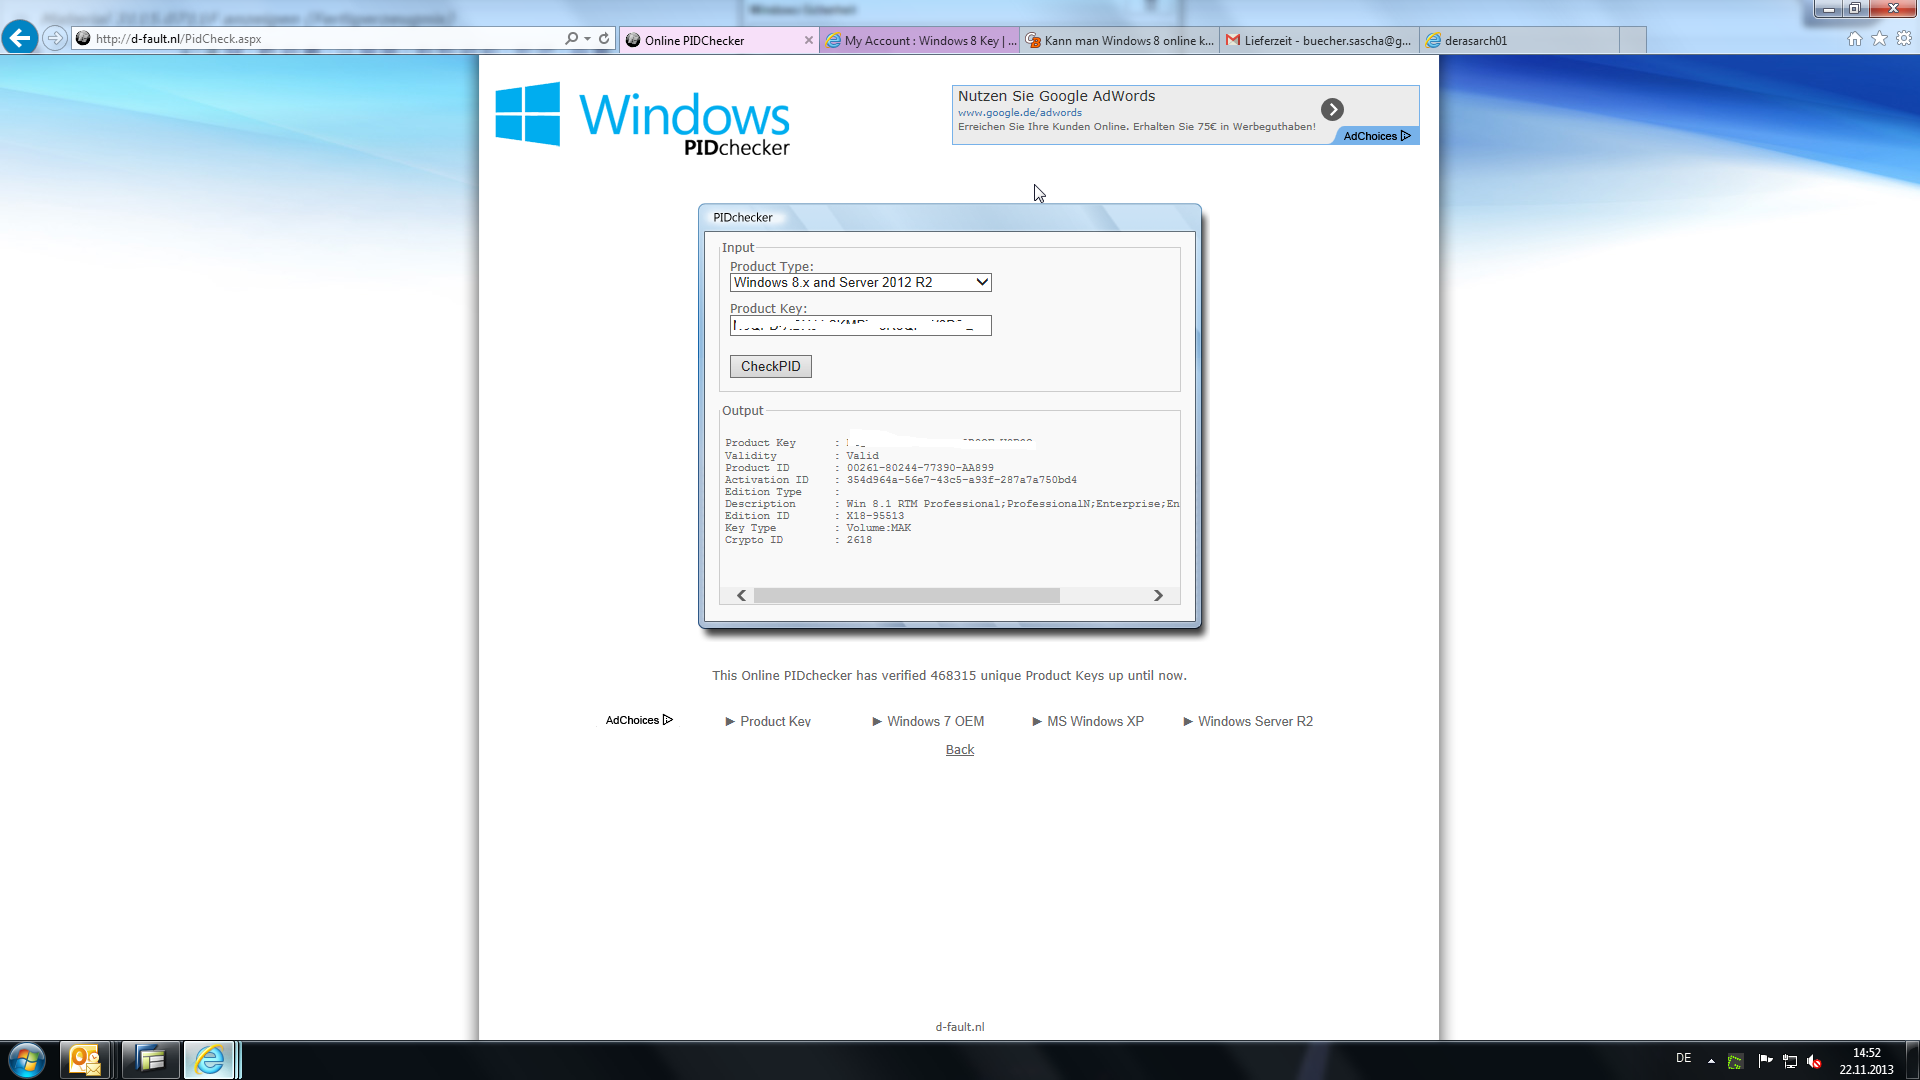Viewport: 1920px width, 1080px height.
Task: Click the Windows 7 OEM ad link
Action: (935, 721)
